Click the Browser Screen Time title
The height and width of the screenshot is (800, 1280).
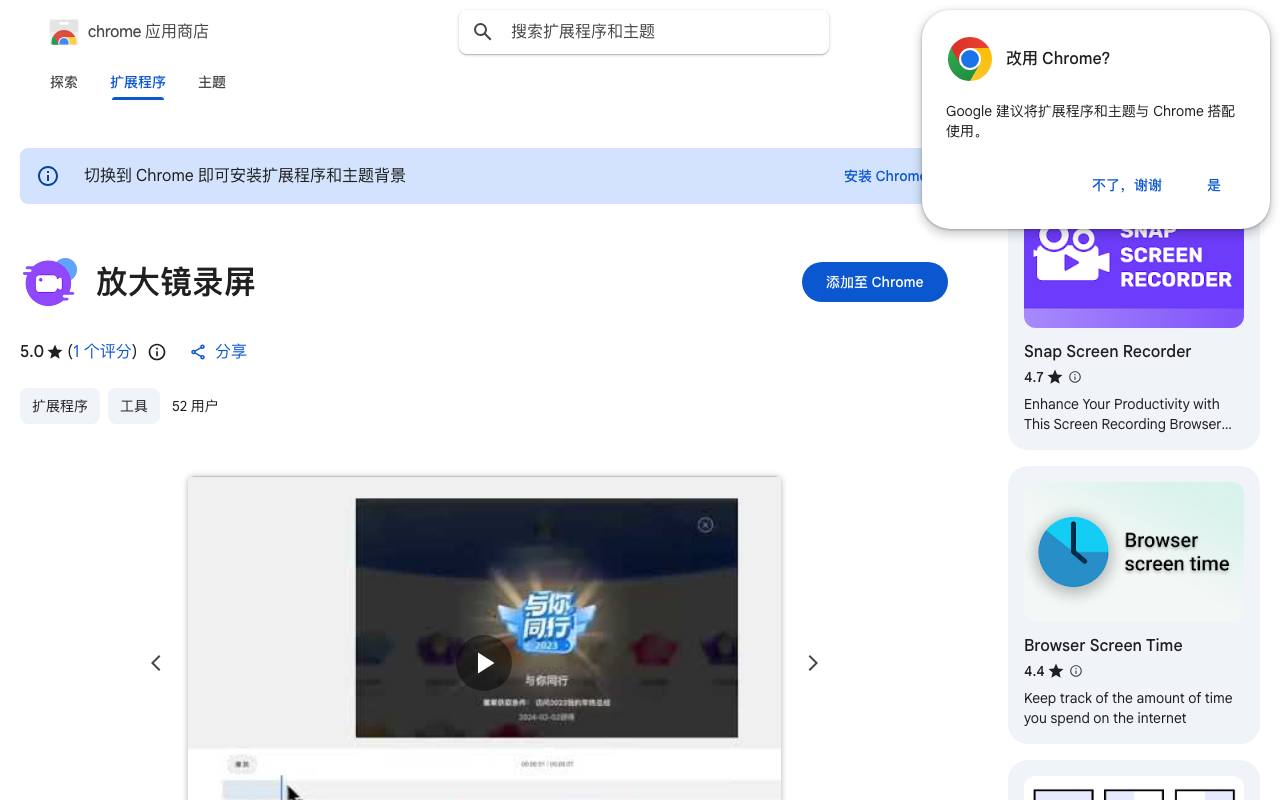(x=1103, y=646)
